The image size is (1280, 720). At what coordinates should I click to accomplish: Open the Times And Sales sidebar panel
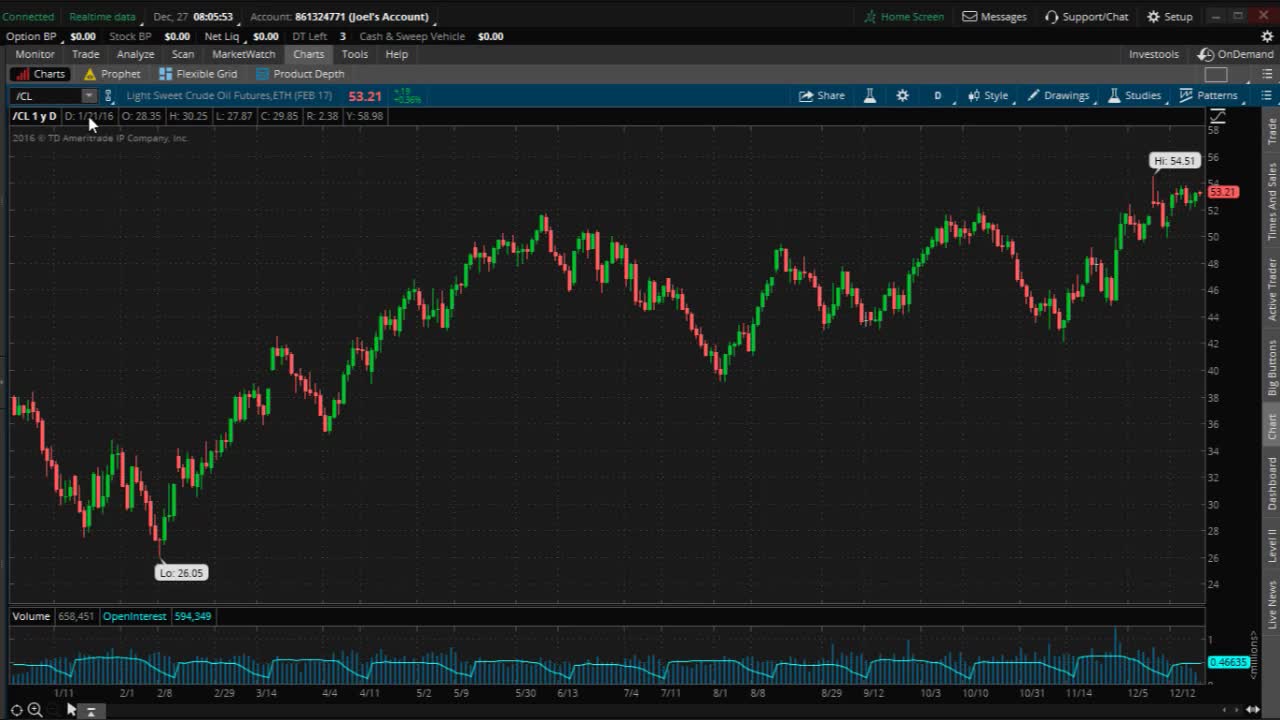(x=1272, y=201)
